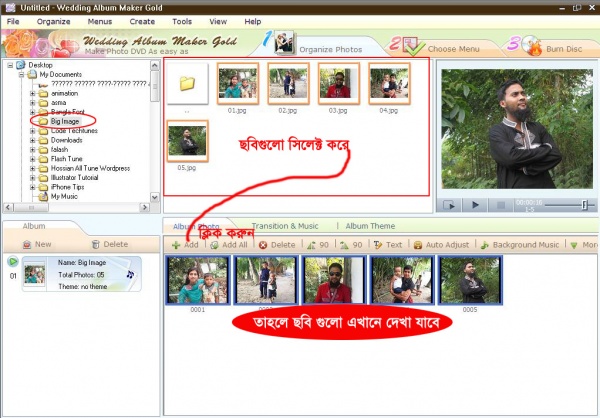Click the Add photo button

point(185,245)
